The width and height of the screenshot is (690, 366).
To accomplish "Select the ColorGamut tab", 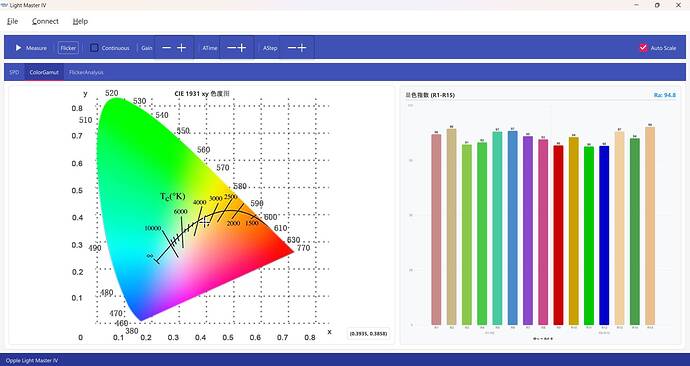I will [x=44, y=72].
